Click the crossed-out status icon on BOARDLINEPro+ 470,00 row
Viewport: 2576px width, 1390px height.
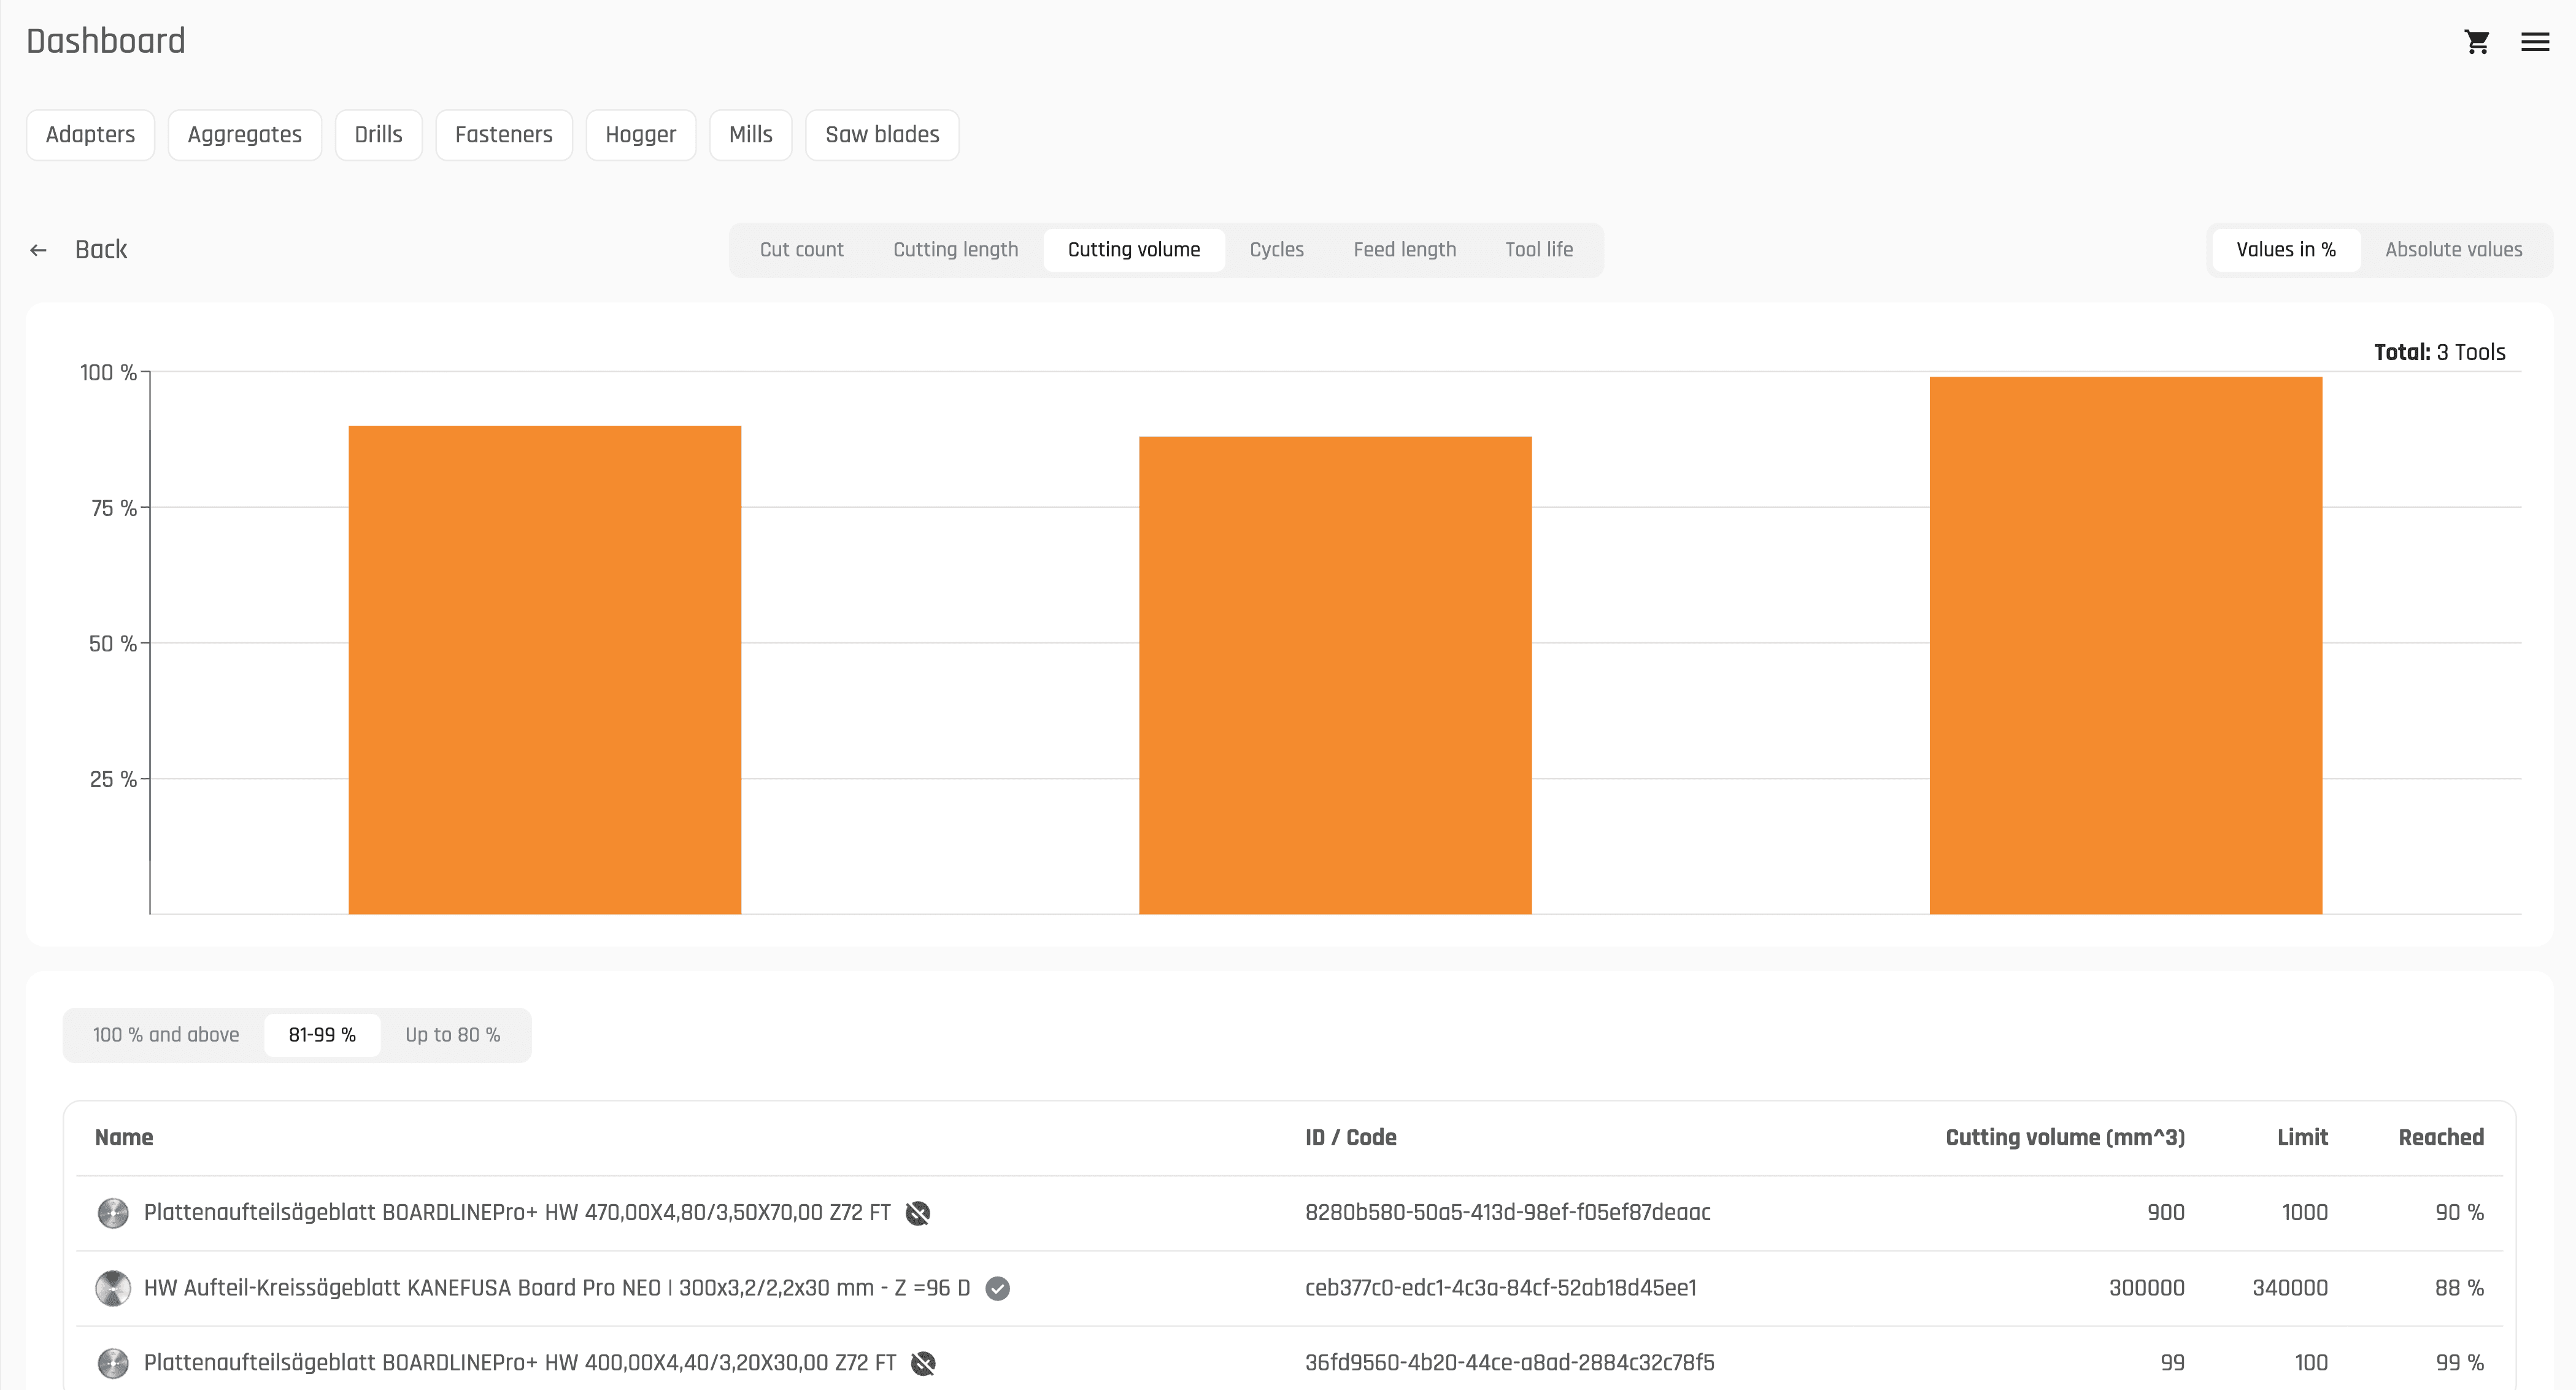click(918, 1213)
